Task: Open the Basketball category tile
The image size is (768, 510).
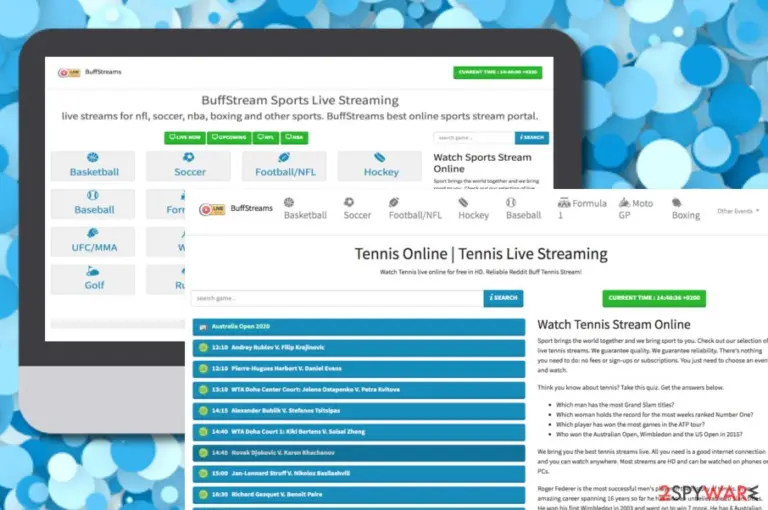Action: point(93,166)
